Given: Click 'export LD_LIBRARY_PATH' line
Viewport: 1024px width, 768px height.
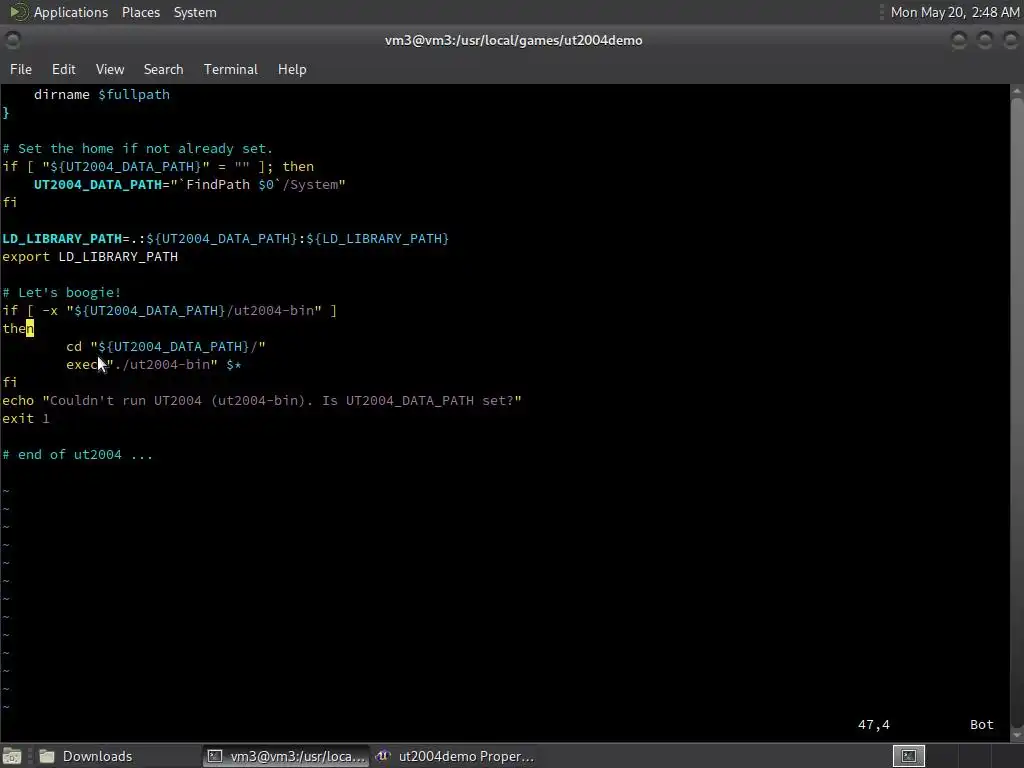Looking at the screenshot, I should click(90, 257).
